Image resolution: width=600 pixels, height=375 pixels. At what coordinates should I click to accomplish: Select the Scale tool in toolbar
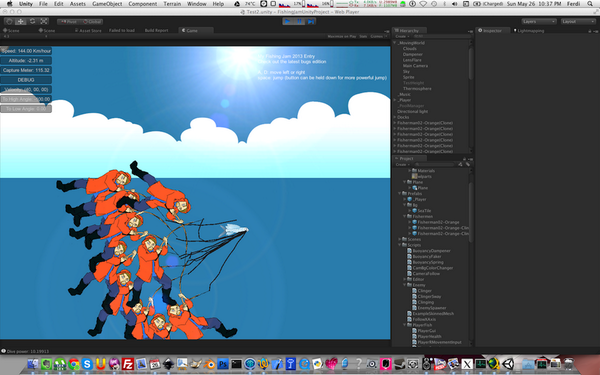tap(44, 22)
